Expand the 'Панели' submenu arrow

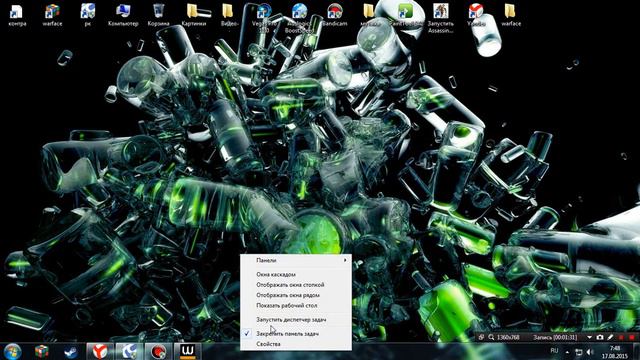pos(345,260)
